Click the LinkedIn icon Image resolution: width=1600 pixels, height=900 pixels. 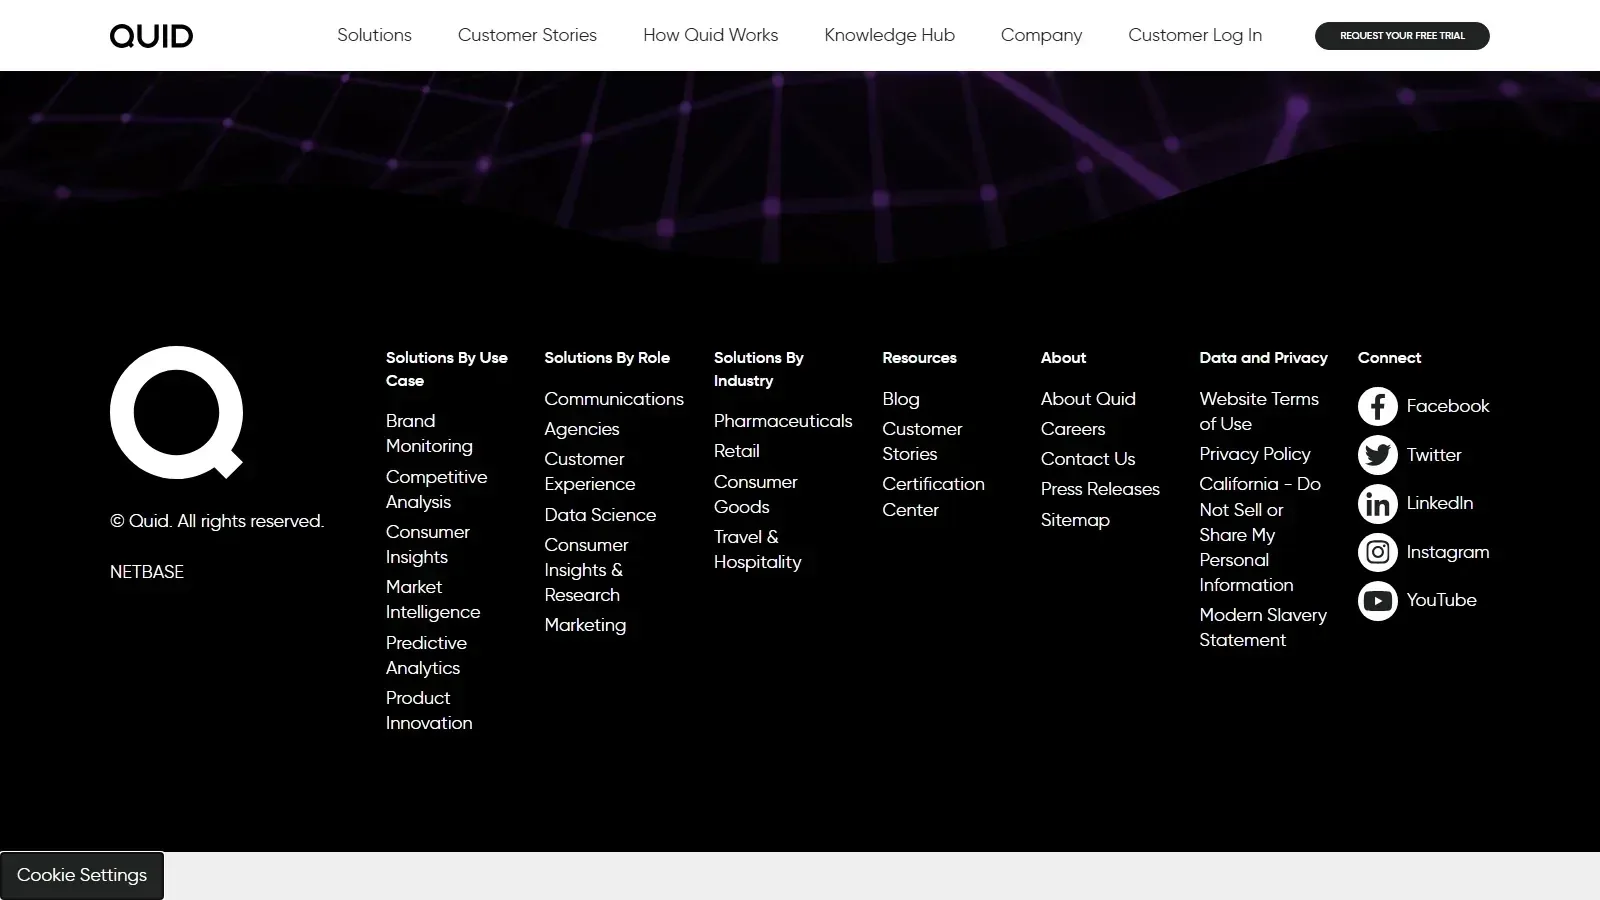tap(1377, 503)
